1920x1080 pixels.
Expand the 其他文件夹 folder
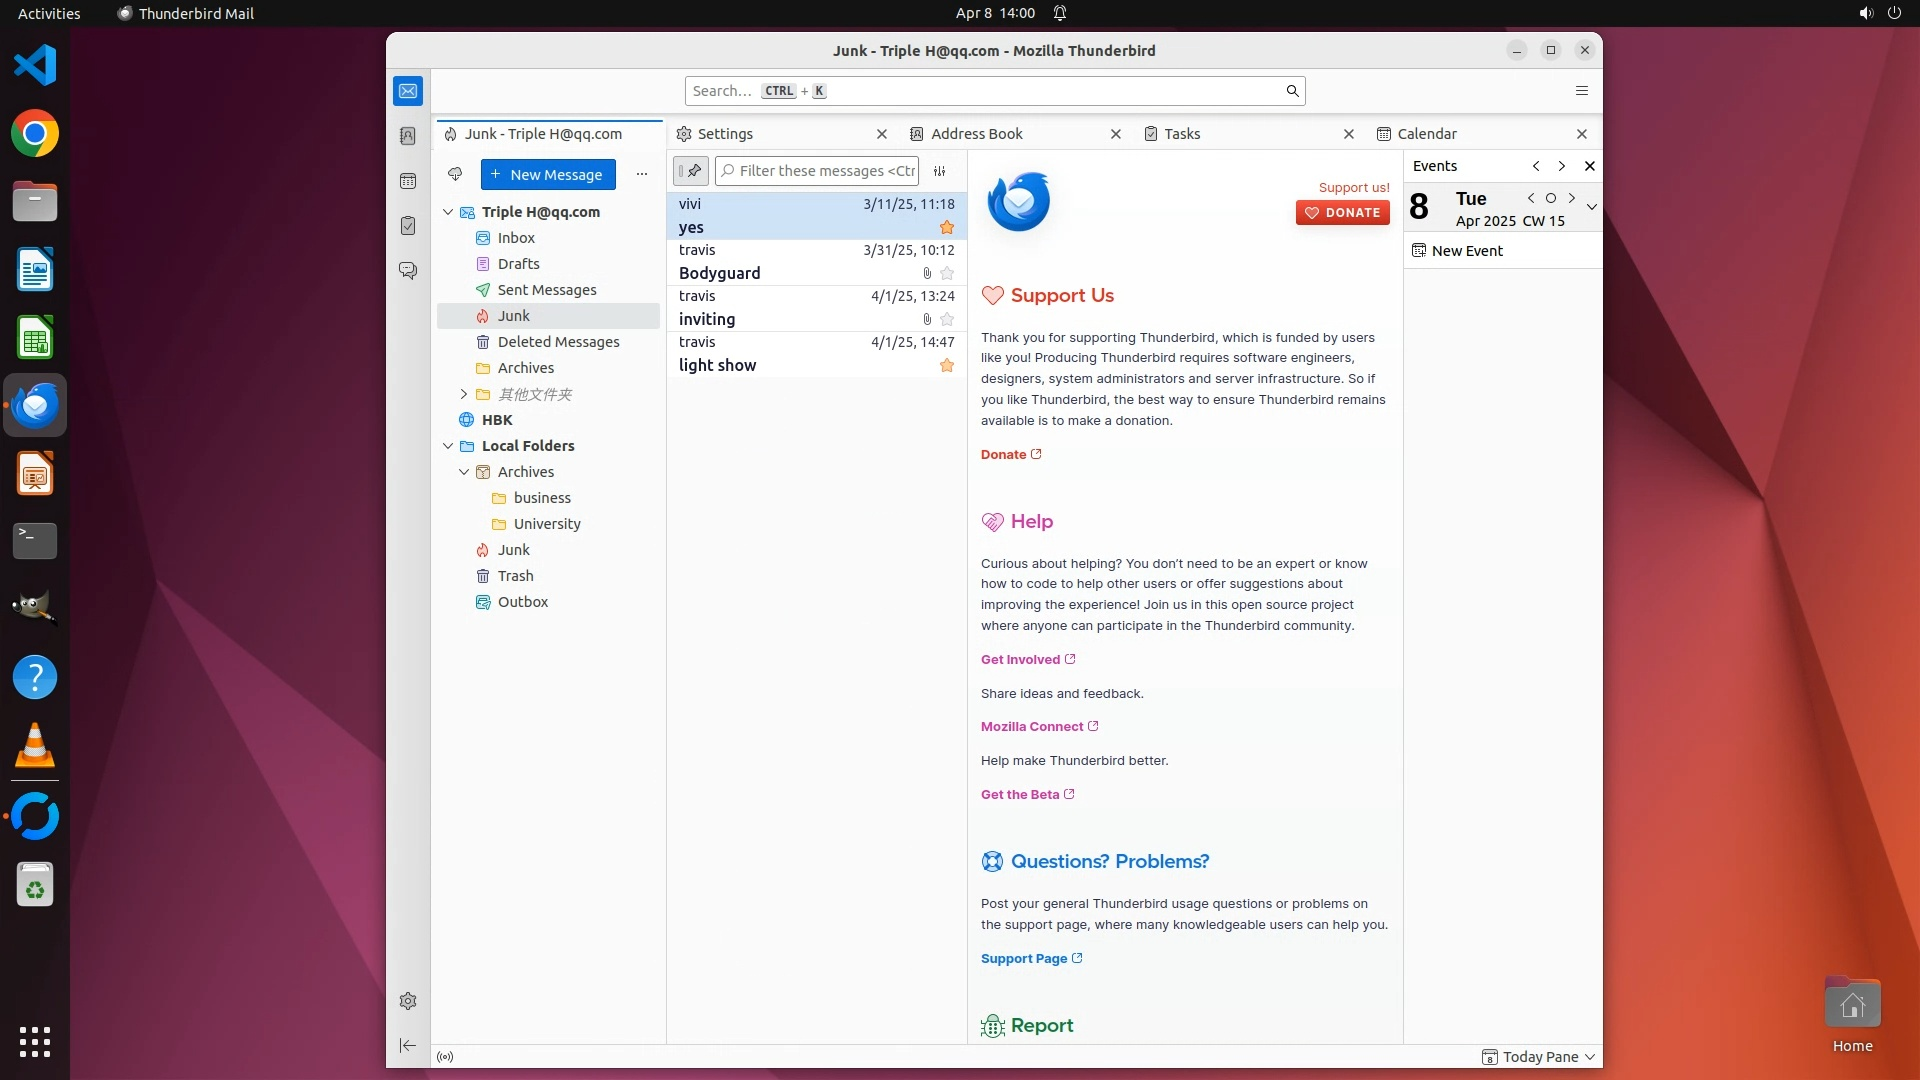(x=464, y=394)
